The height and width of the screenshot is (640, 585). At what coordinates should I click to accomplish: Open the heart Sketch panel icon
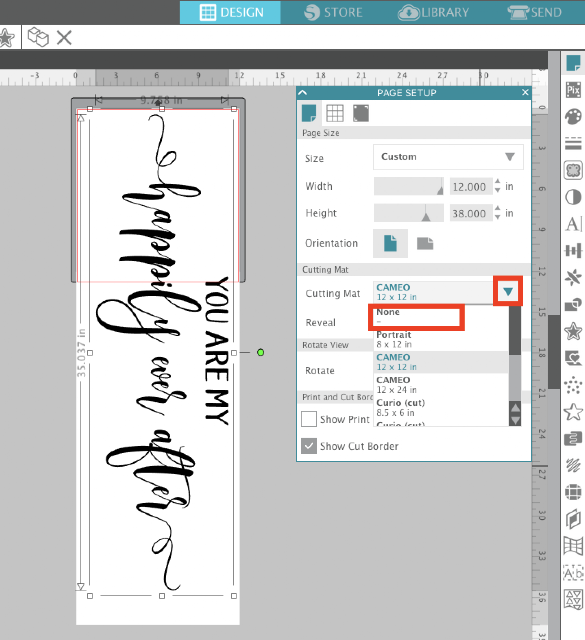point(573,358)
